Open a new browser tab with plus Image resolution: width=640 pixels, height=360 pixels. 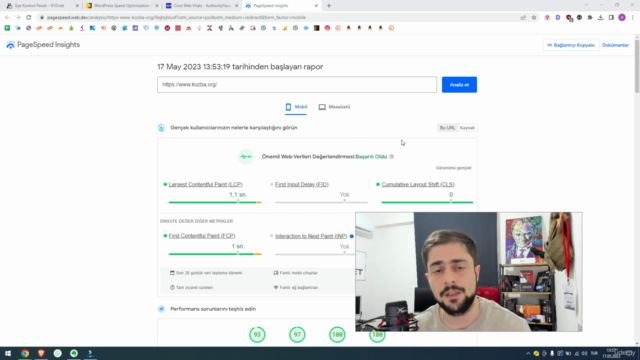click(x=329, y=6)
